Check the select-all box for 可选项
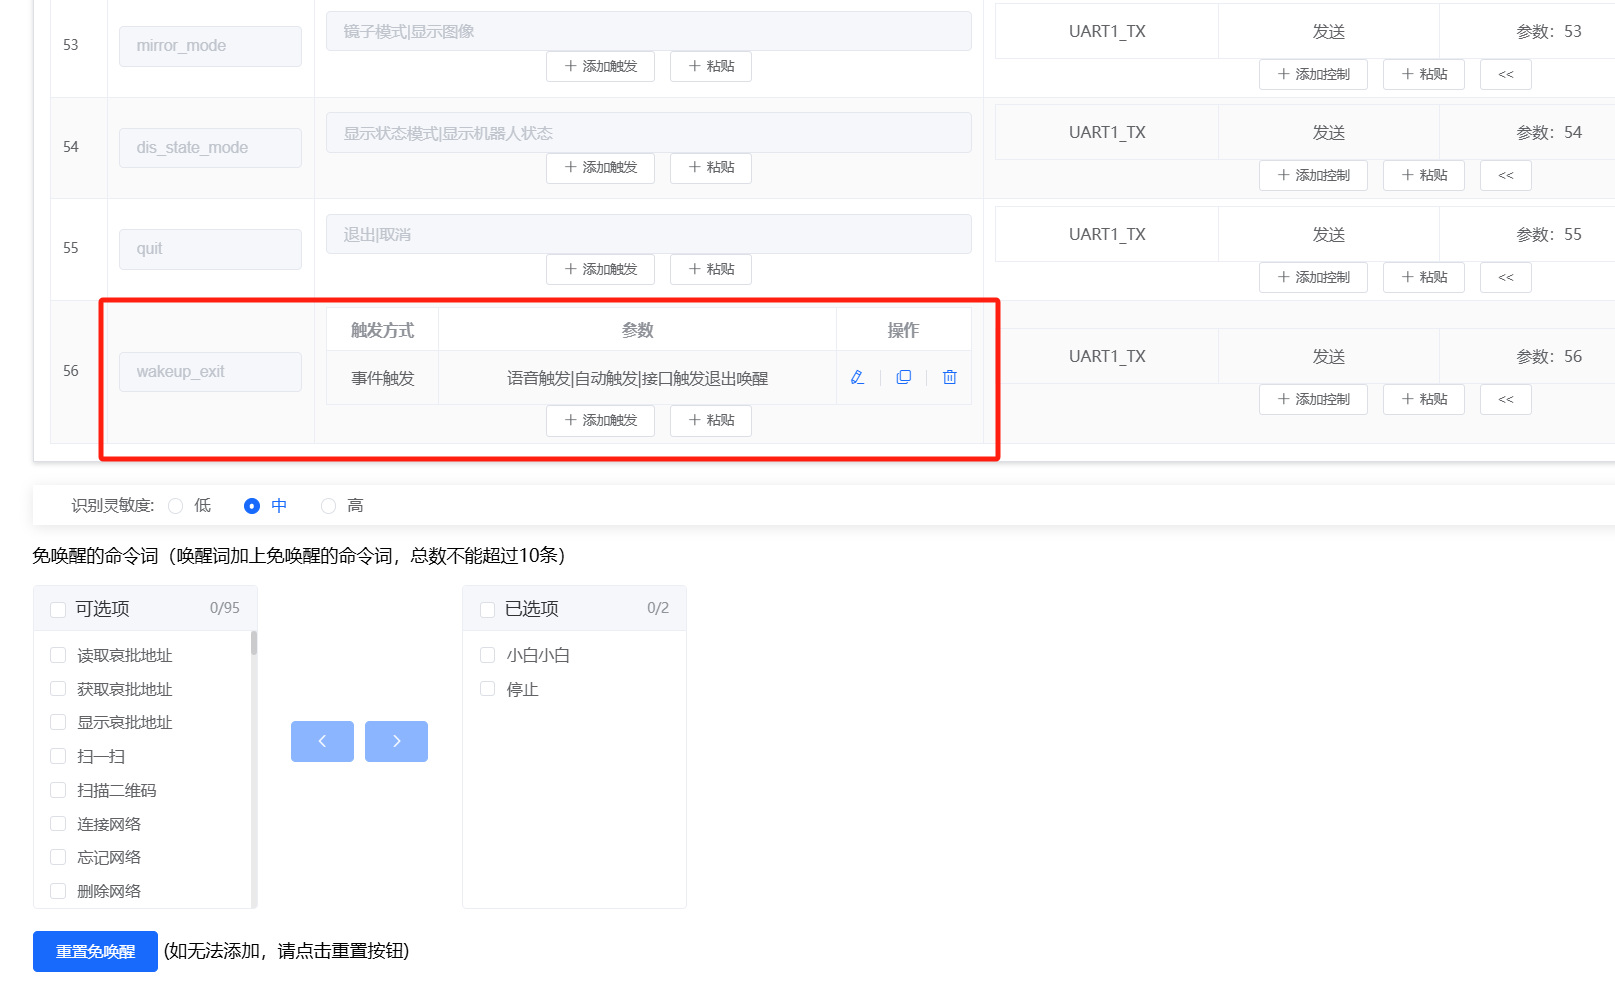The height and width of the screenshot is (985, 1615). 58,609
